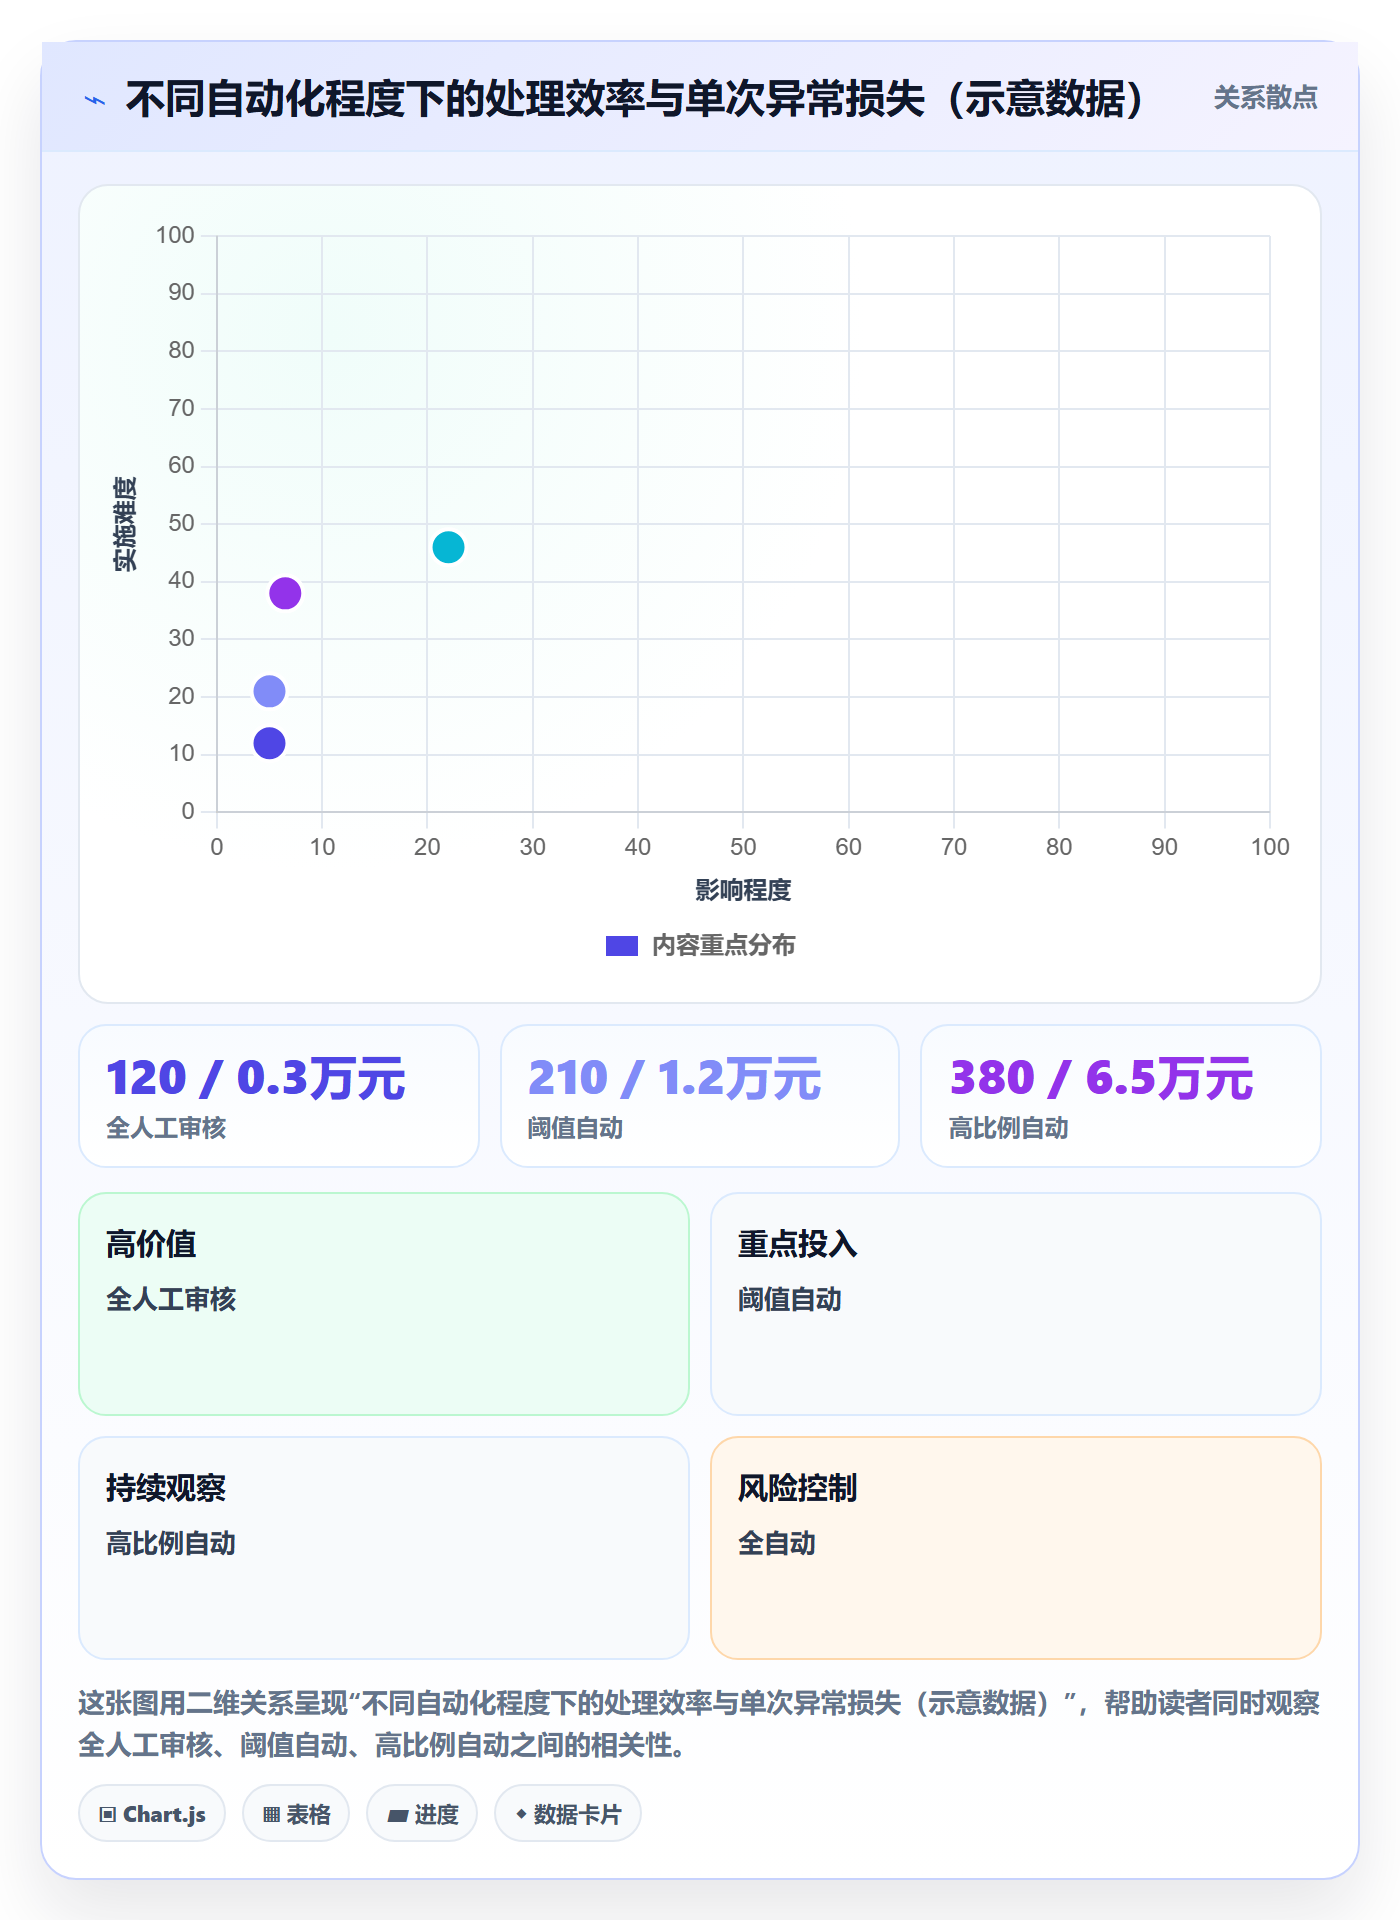Click the 影响程度 x-axis title
This screenshot has height=1920, width=1400.
click(x=743, y=890)
